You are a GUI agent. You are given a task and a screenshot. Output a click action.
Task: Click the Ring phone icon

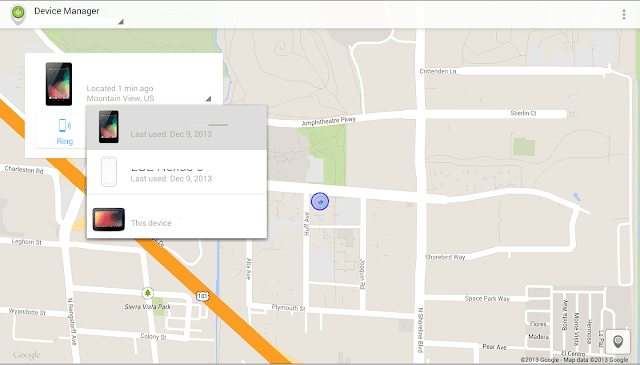[x=64, y=125]
